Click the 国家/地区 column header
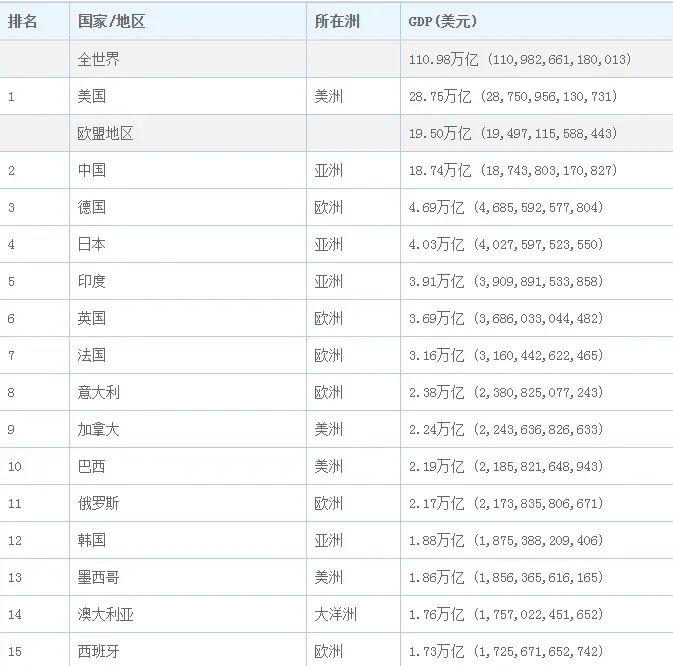Image resolution: width=673 pixels, height=666 pixels. 112,21
